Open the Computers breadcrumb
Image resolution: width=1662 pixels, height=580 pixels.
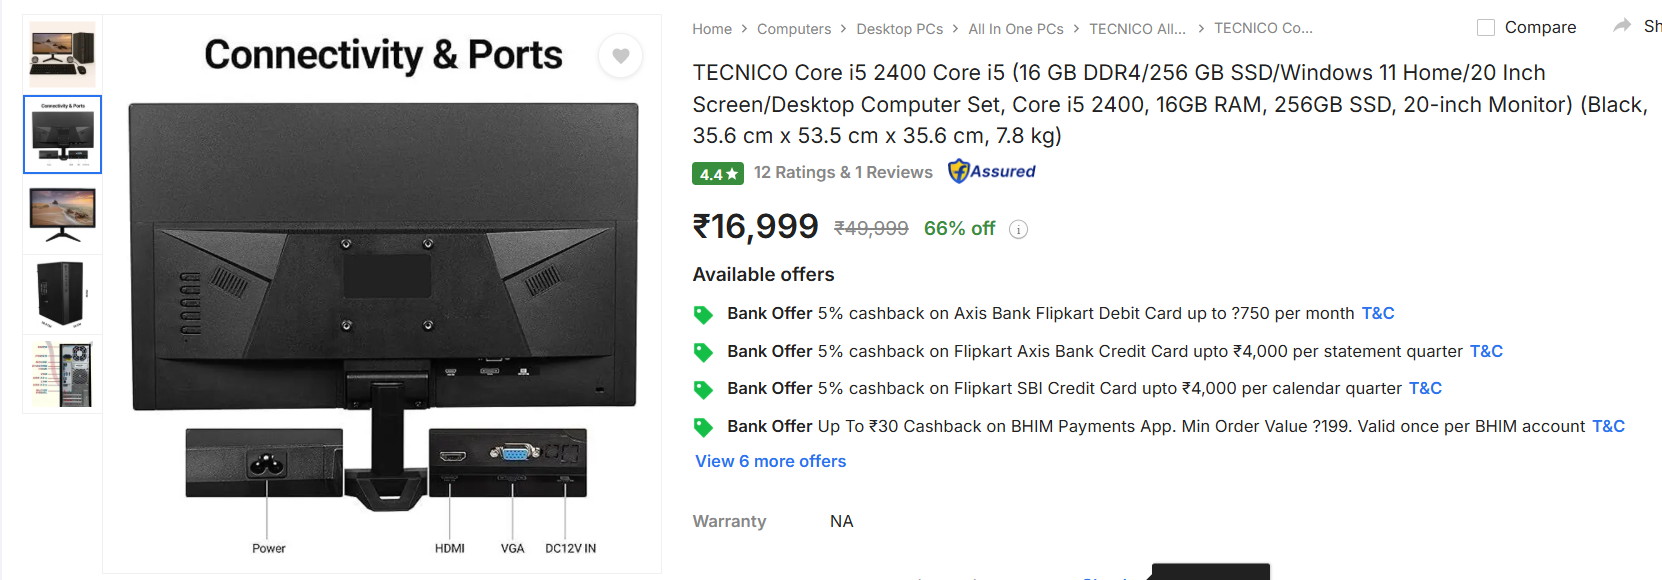794,29
